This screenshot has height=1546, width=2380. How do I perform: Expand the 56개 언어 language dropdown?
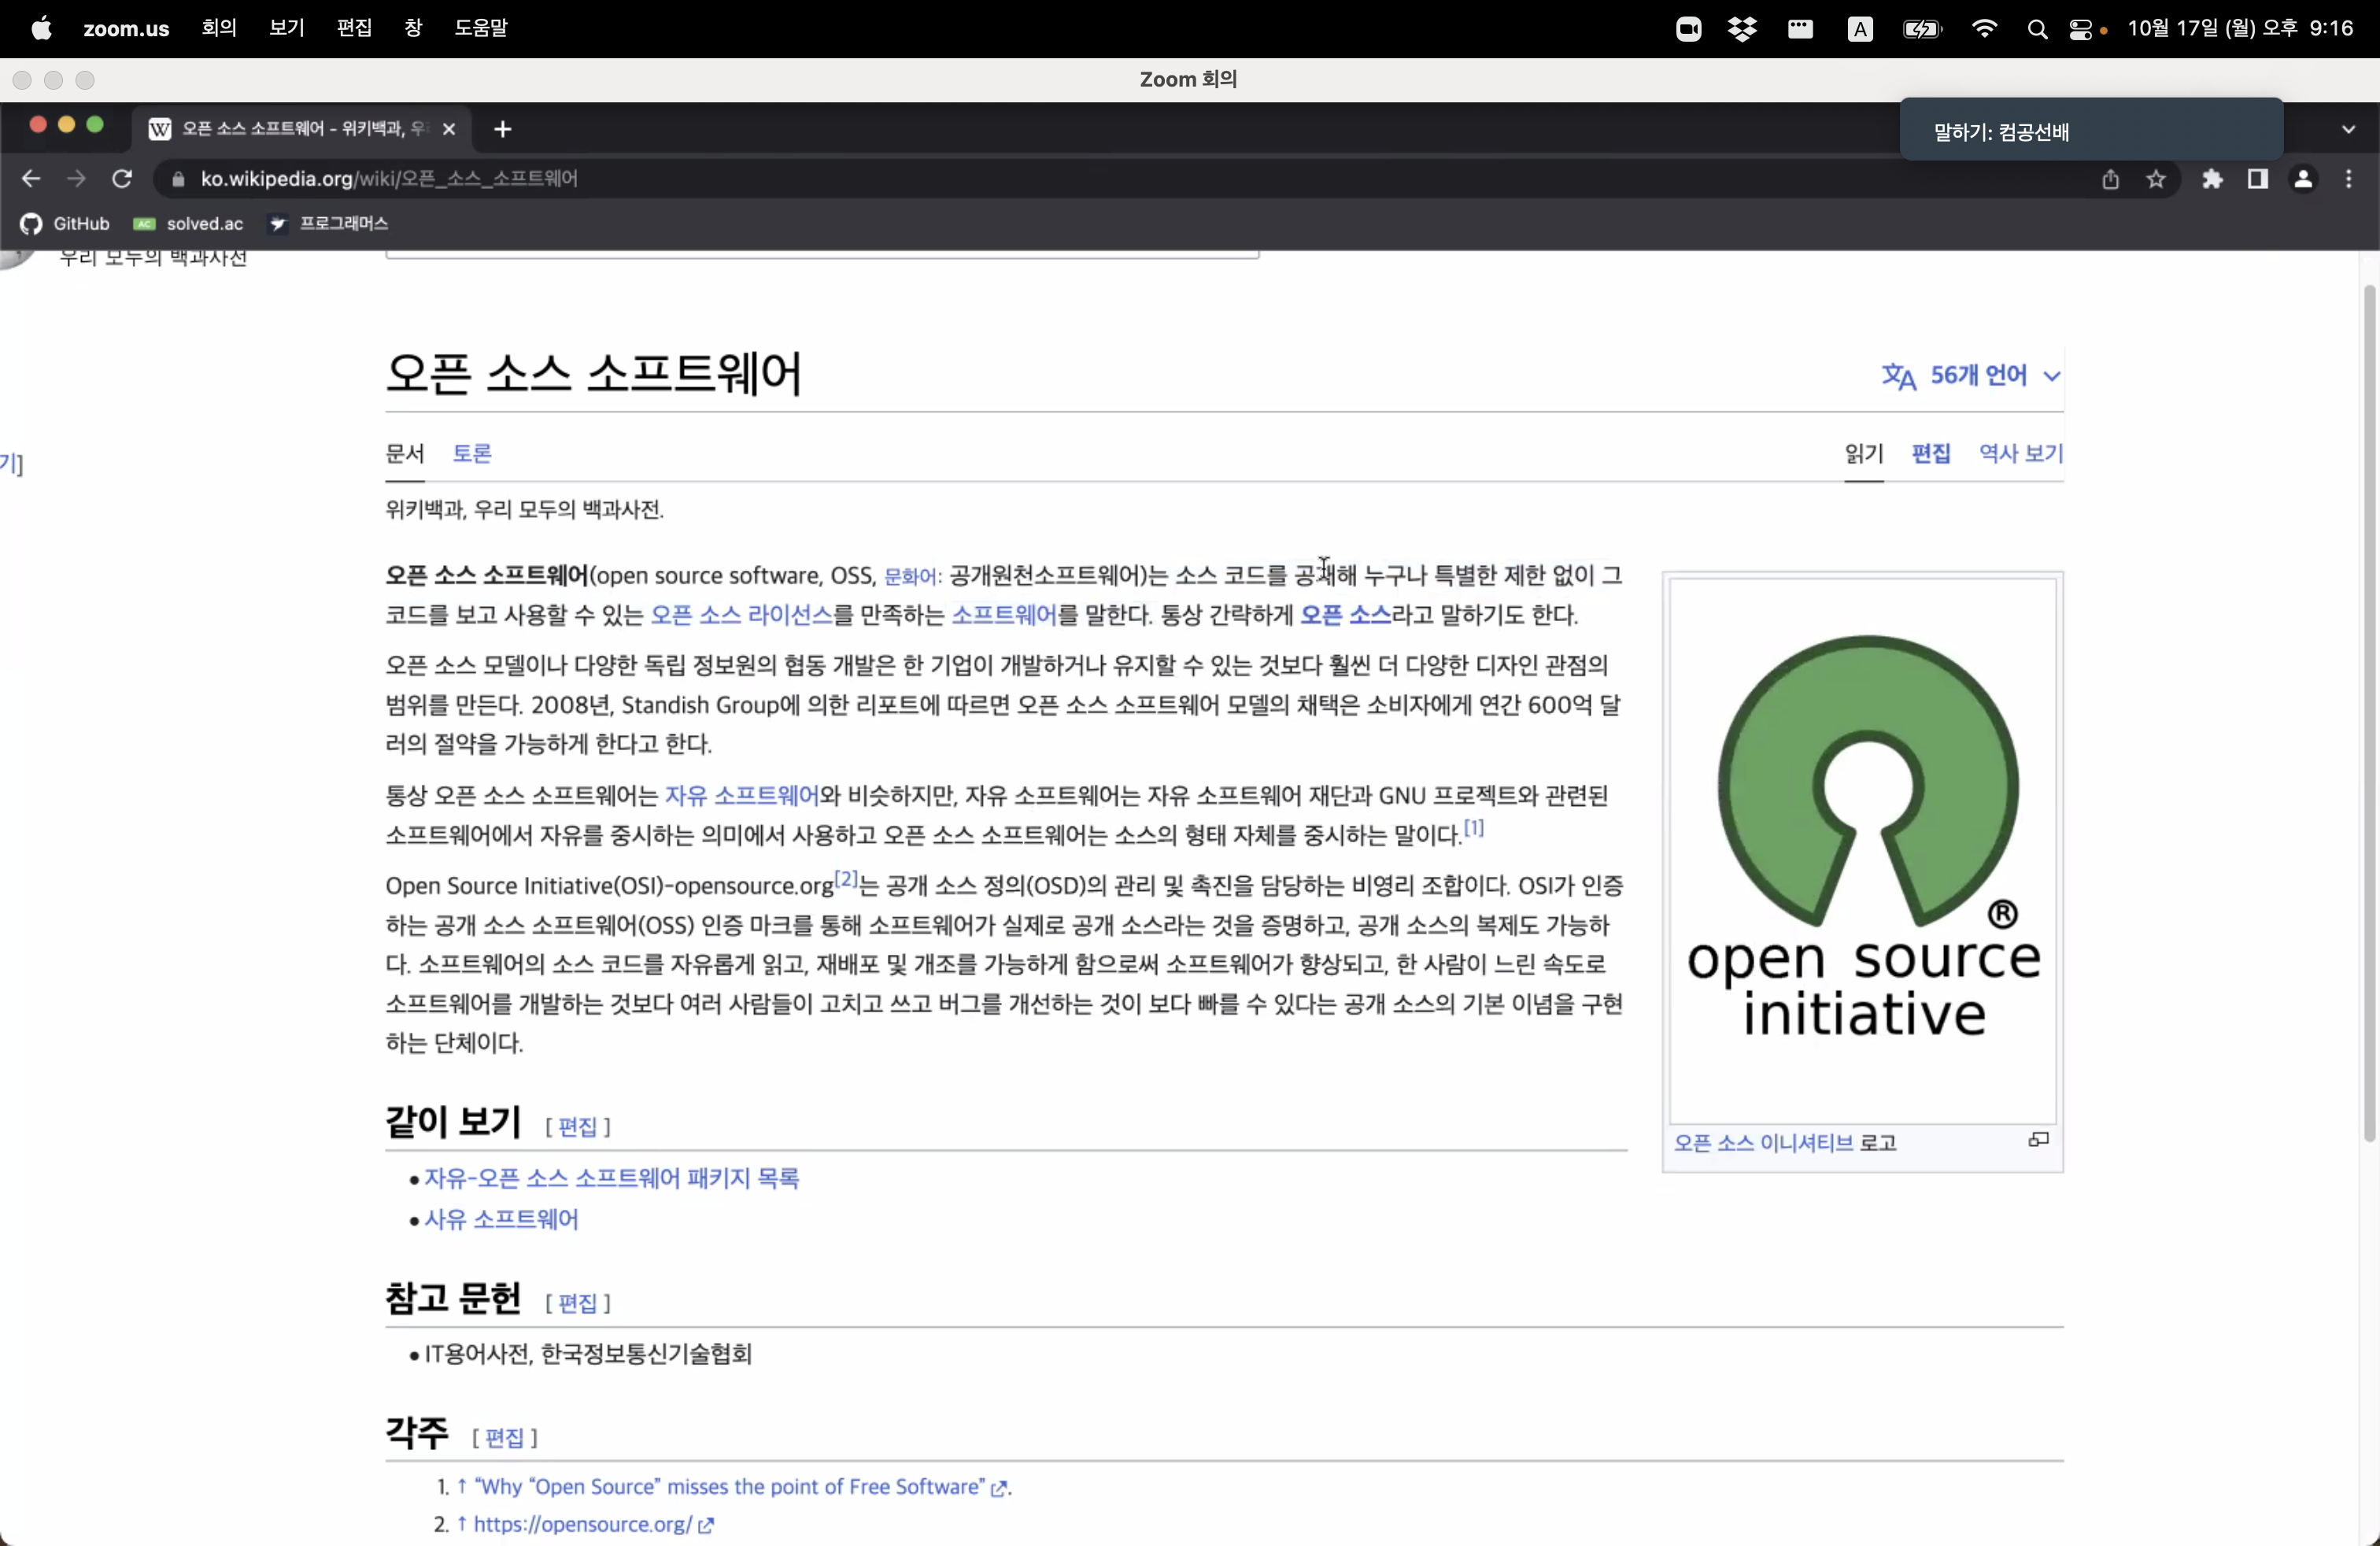click(x=1971, y=376)
